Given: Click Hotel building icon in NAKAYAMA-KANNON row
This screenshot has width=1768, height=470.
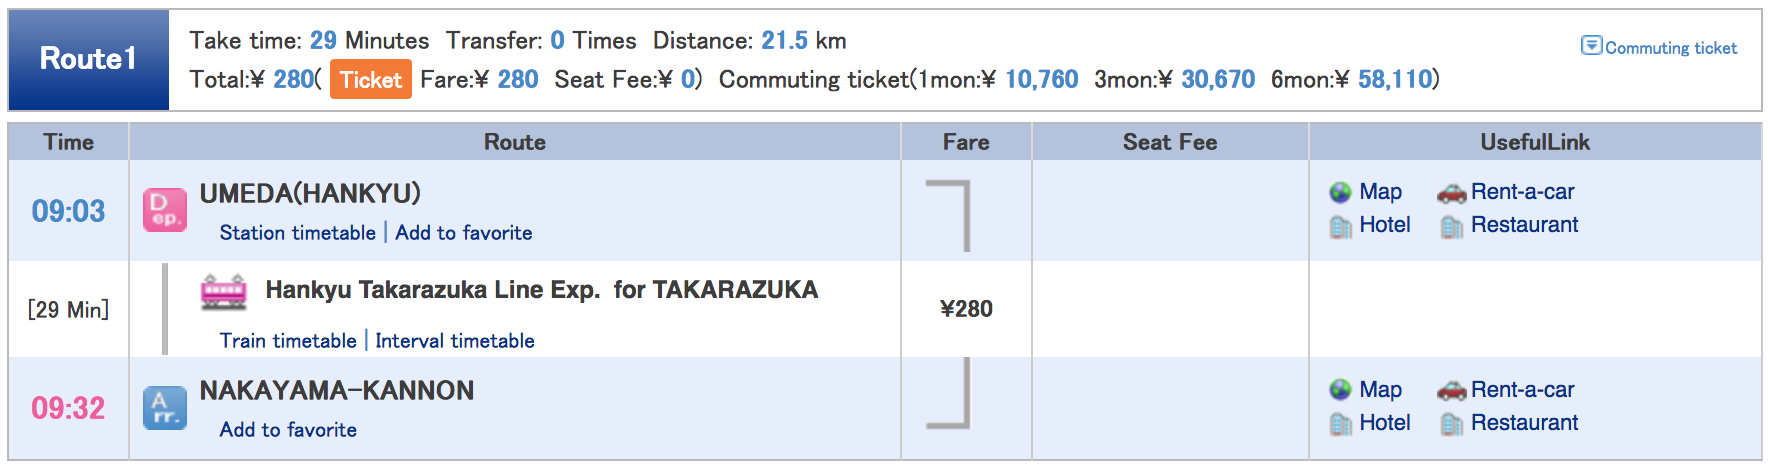Looking at the screenshot, I should (1341, 424).
